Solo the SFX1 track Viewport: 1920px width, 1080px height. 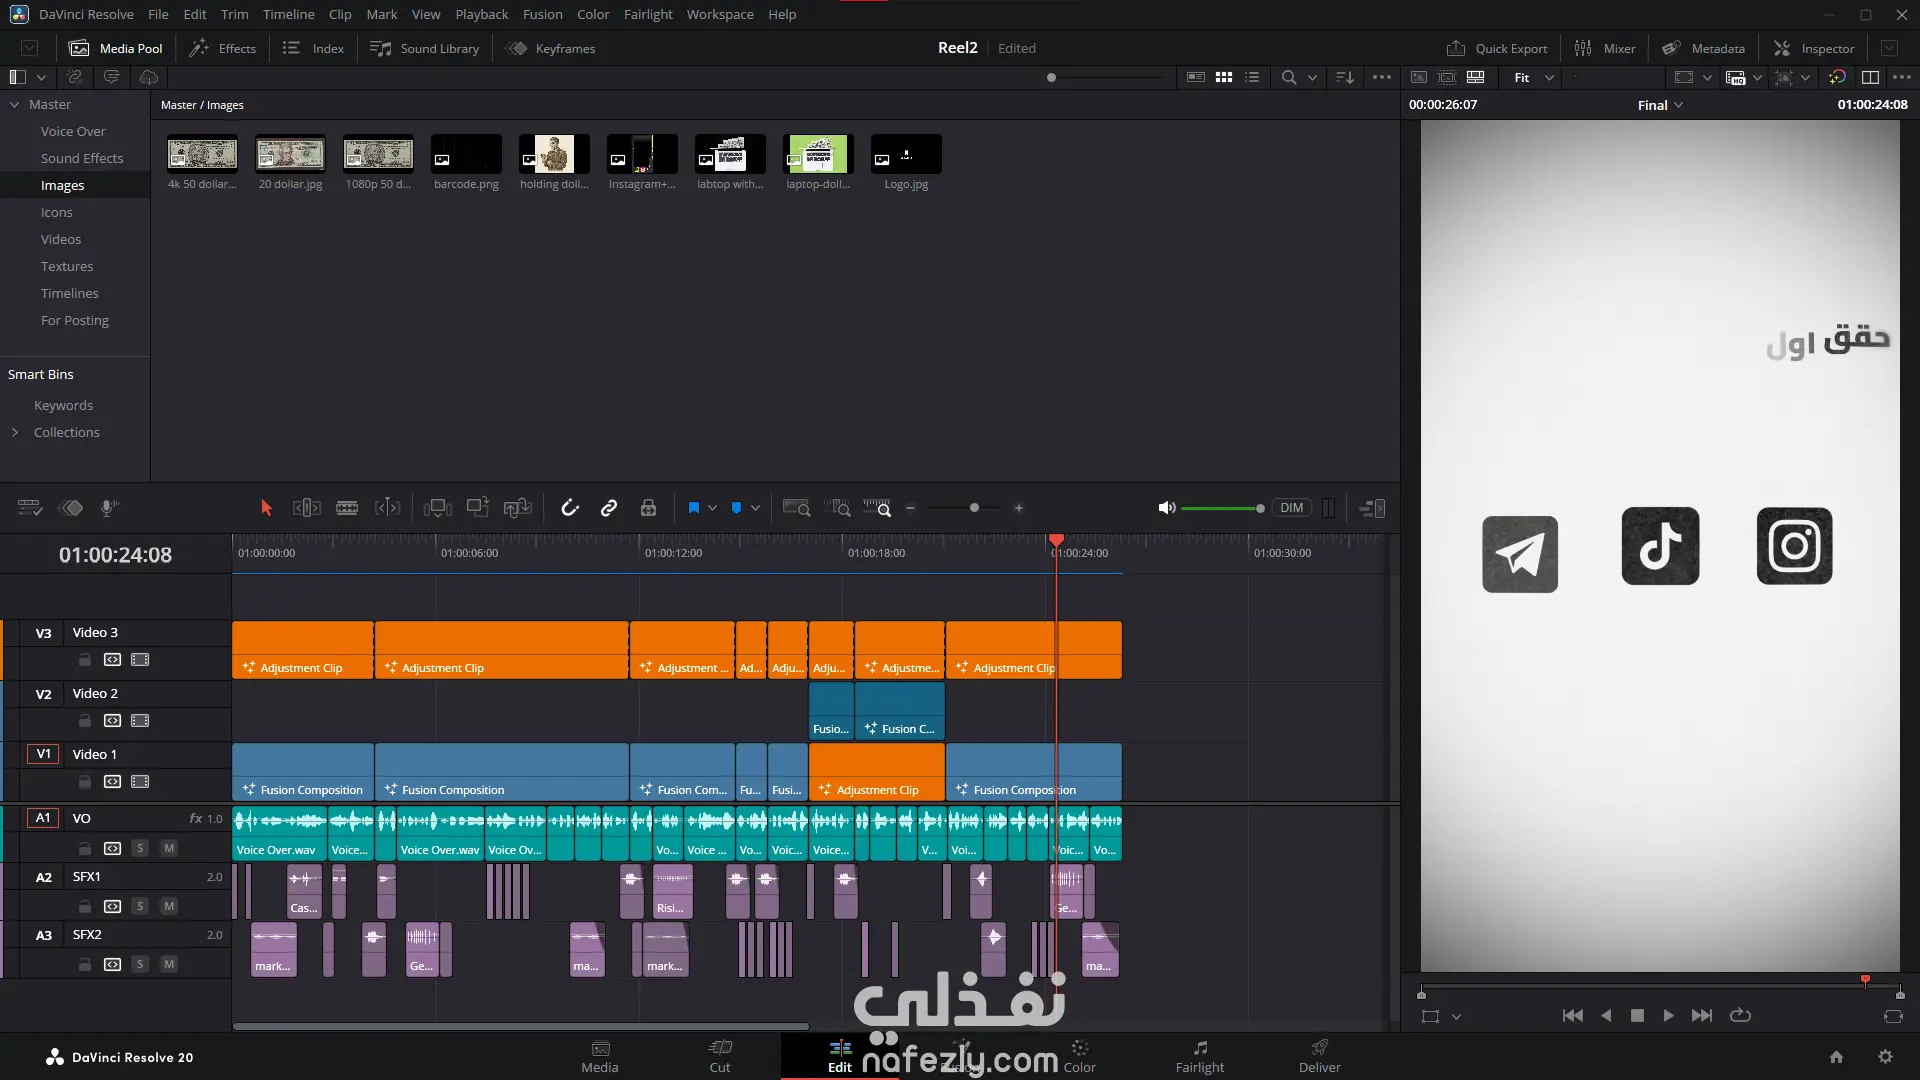click(140, 906)
